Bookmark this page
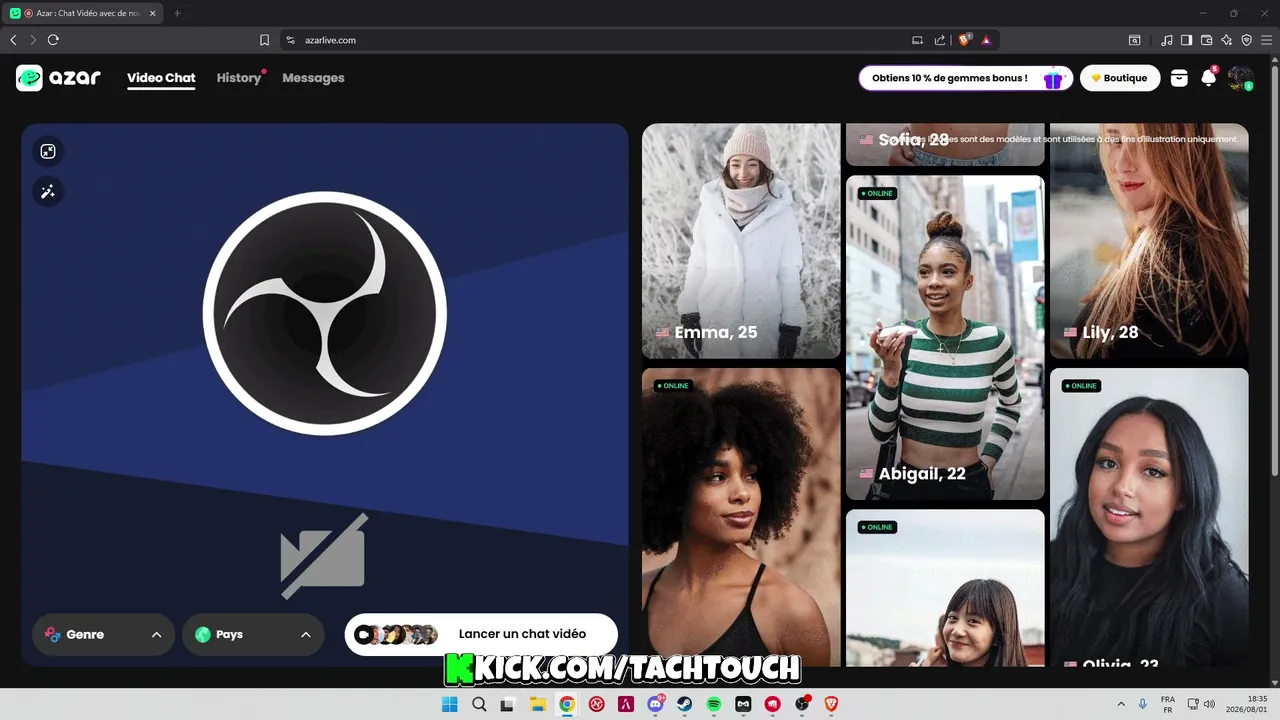 (x=264, y=40)
